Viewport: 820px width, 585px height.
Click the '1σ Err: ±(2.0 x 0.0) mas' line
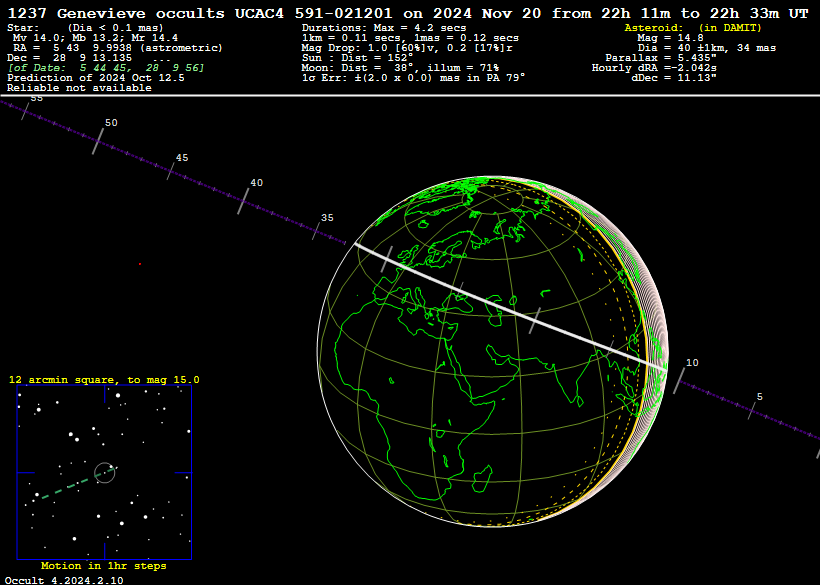click(414, 78)
